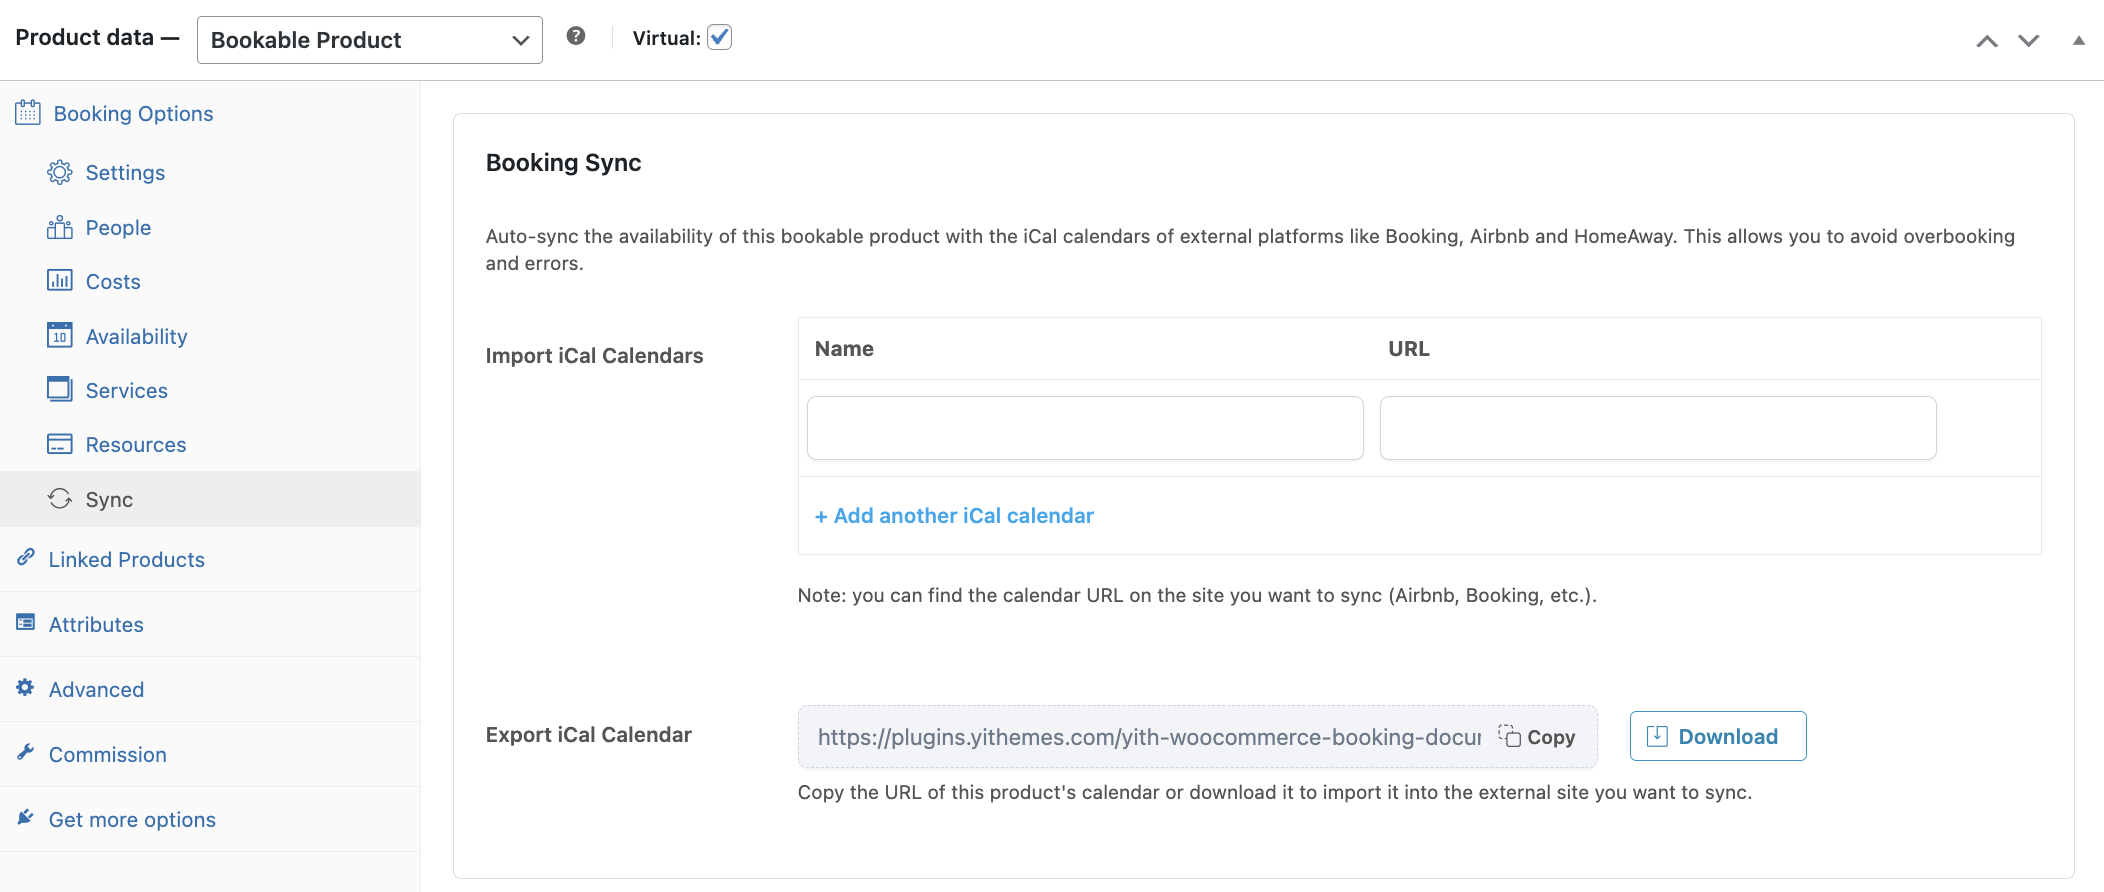Switch to the Attributes tab
The height and width of the screenshot is (892, 2104).
(x=96, y=625)
